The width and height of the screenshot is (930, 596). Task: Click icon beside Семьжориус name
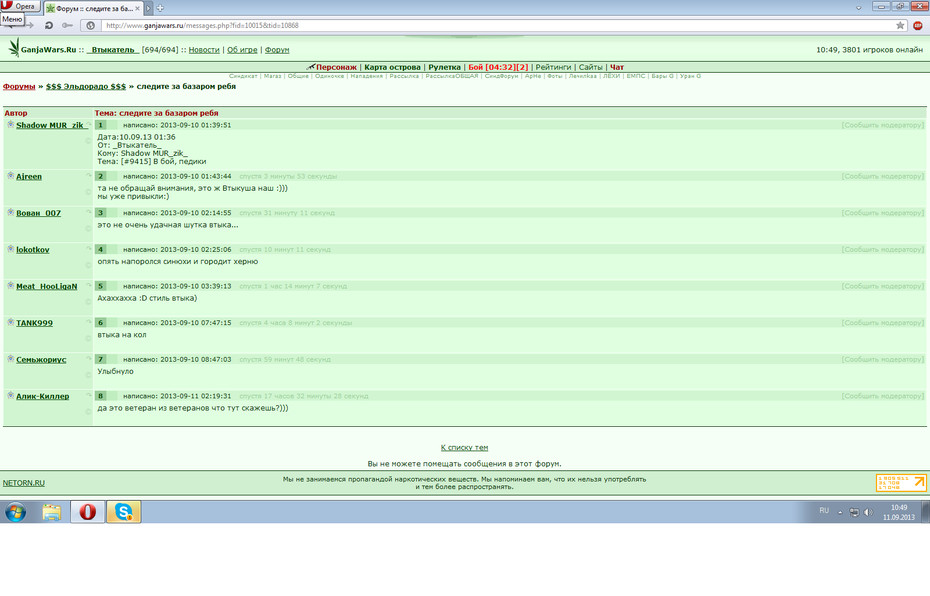click(x=10, y=359)
